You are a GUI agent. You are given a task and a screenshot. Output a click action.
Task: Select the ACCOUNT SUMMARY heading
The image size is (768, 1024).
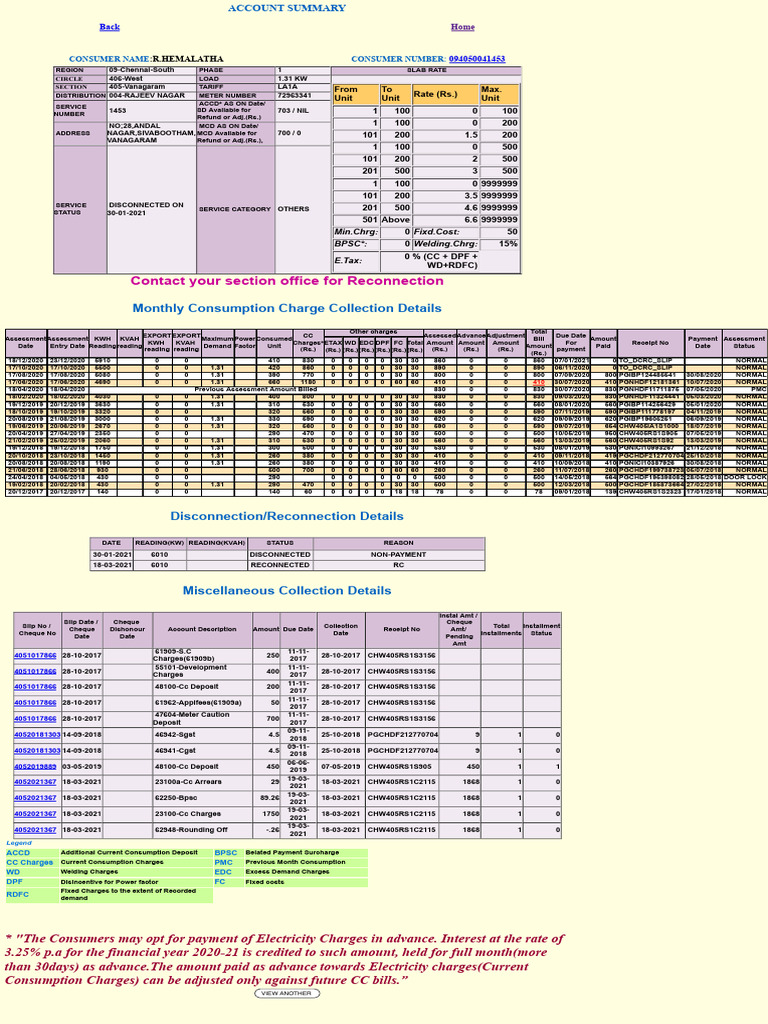click(x=287, y=8)
